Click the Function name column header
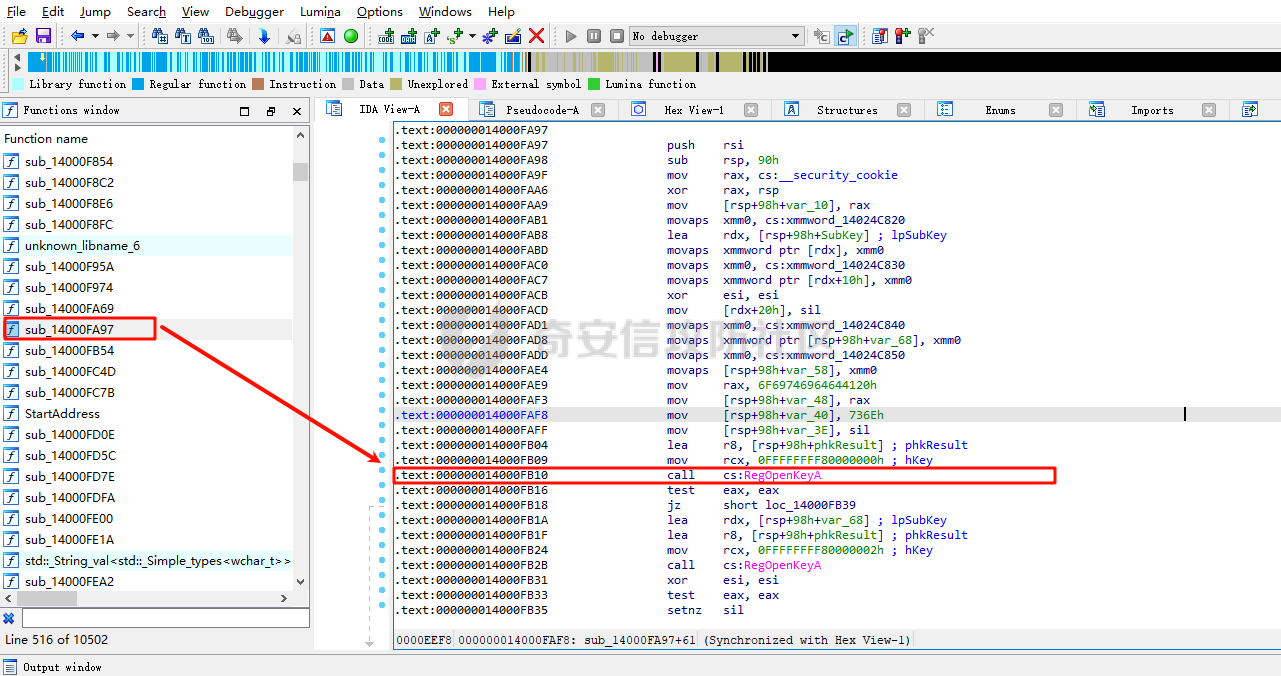The image size is (1281, 676). pos(46,139)
